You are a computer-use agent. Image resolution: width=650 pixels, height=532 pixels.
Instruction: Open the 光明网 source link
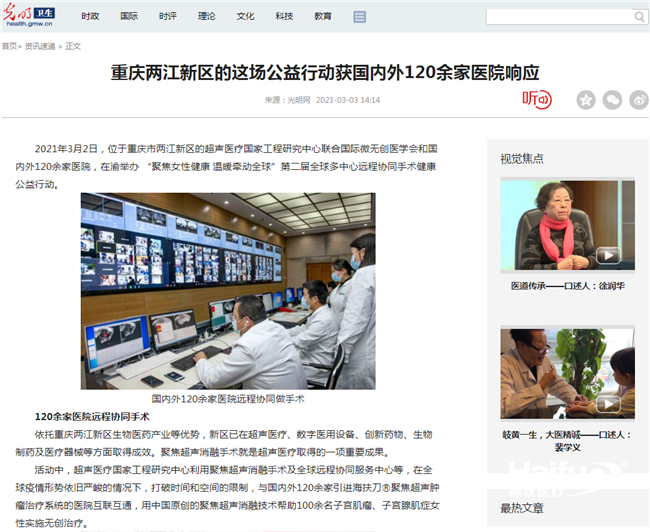[x=298, y=100]
